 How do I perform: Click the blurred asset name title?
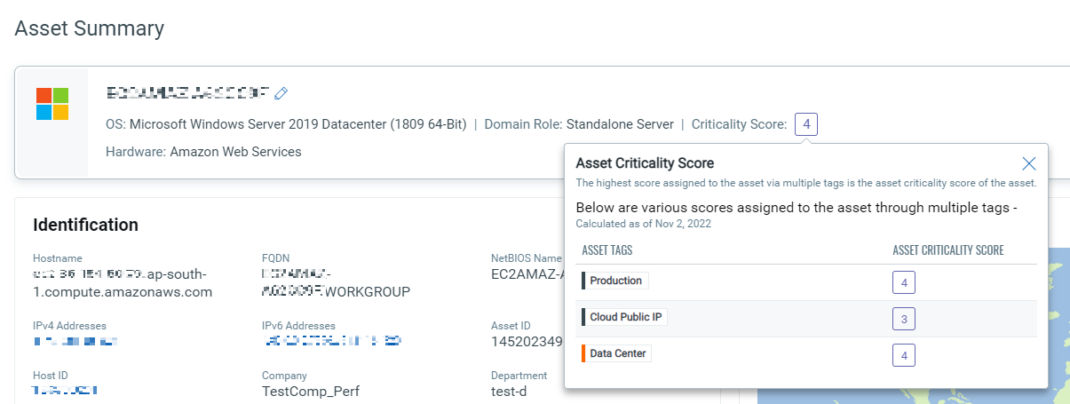coord(188,93)
